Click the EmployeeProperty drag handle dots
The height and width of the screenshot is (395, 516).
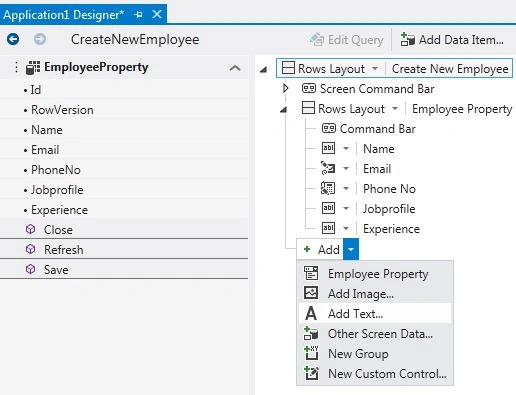pyautogui.click(x=16, y=67)
